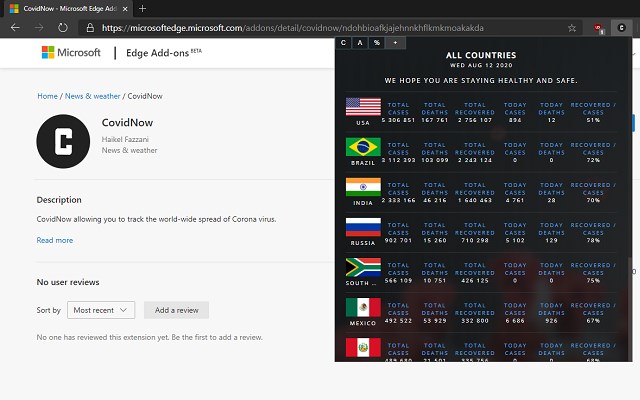Select the C tab in popup
The height and width of the screenshot is (400, 640).
click(x=343, y=43)
